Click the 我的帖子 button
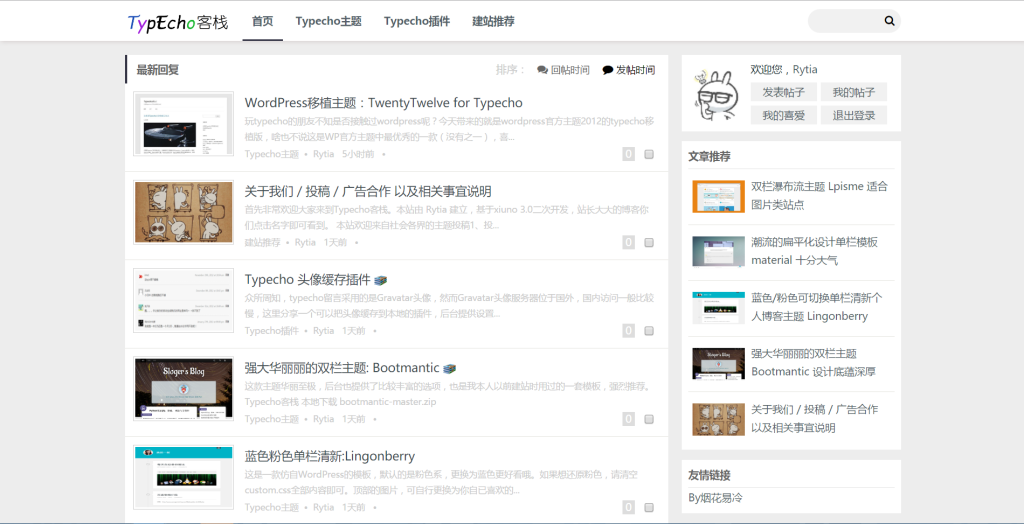1024x524 pixels. click(854, 92)
